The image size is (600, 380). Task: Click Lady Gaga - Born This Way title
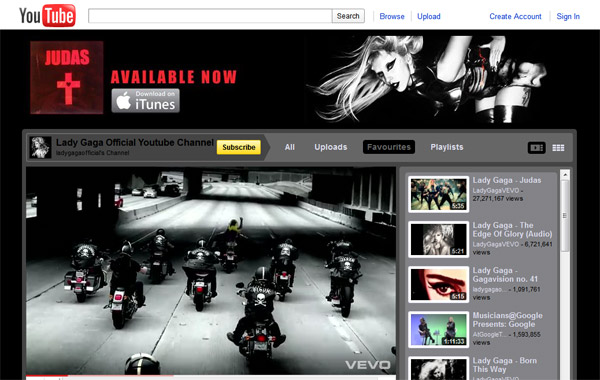tap(505, 365)
